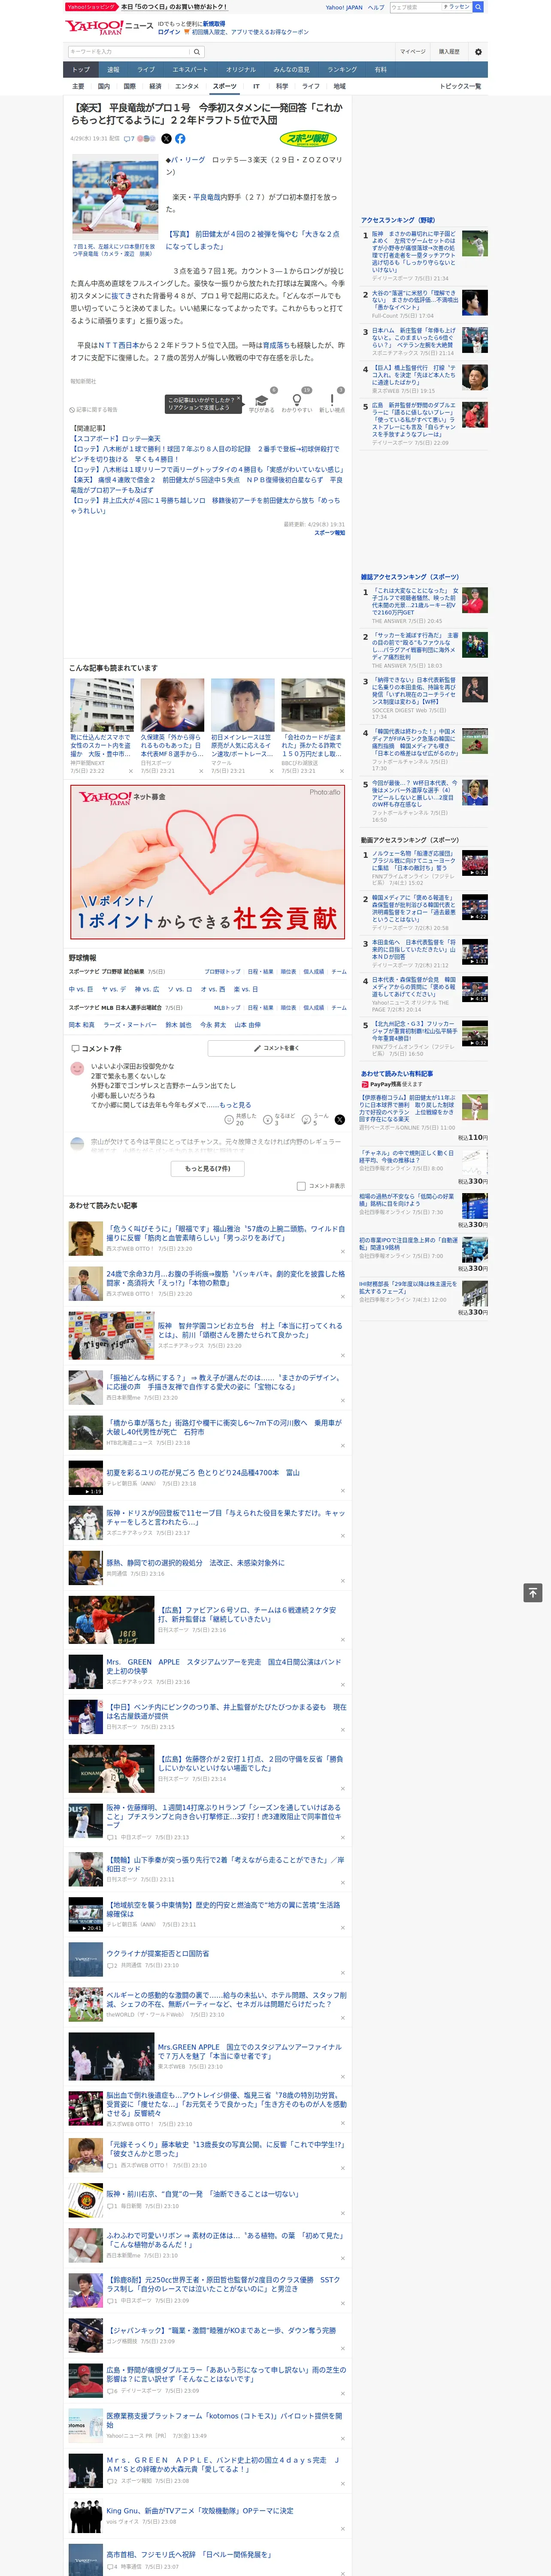Click the Yahoo! JAPAN header link
This screenshot has width=551, height=2576.
[x=344, y=7]
